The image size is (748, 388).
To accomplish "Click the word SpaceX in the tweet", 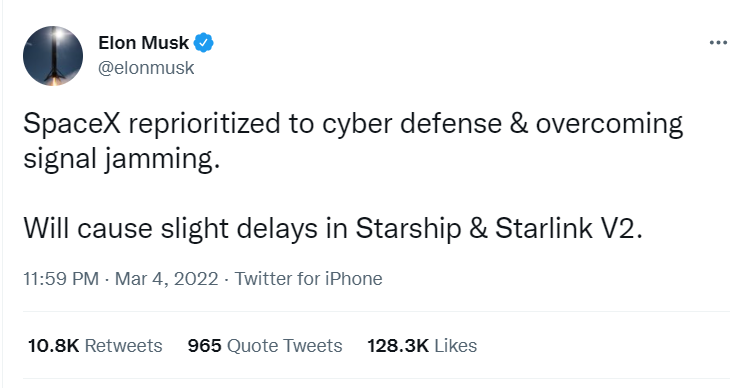I will [x=72, y=124].
